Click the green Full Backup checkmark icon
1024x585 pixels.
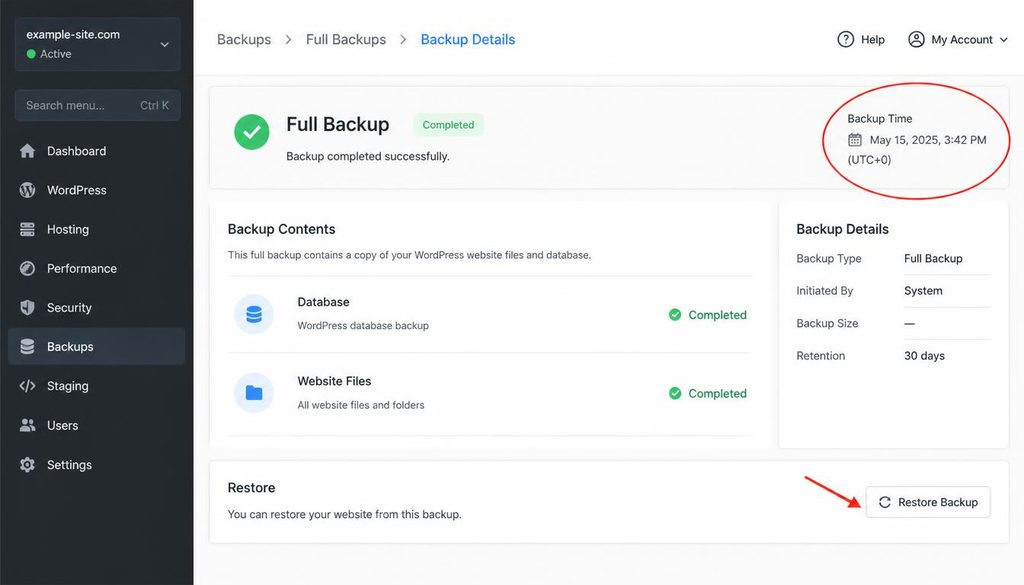pos(251,132)
